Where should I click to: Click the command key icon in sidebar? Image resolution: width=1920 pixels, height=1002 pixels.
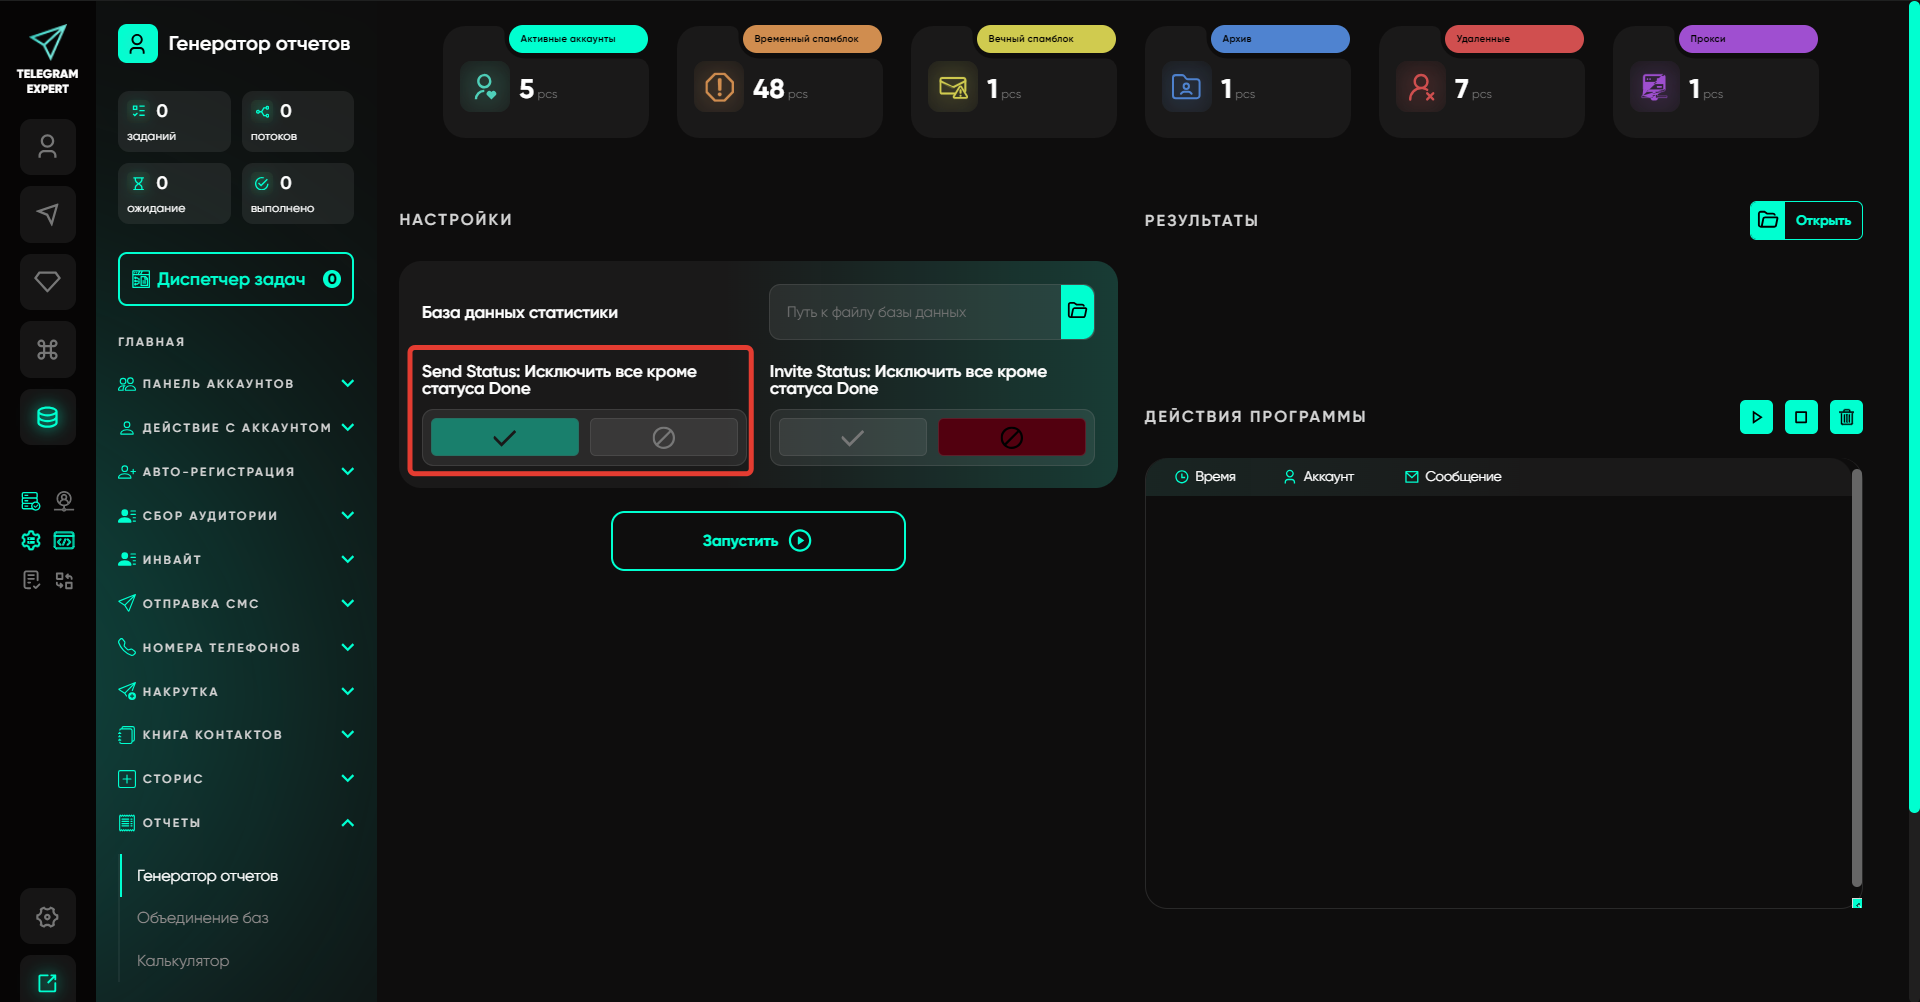point(47,349)
